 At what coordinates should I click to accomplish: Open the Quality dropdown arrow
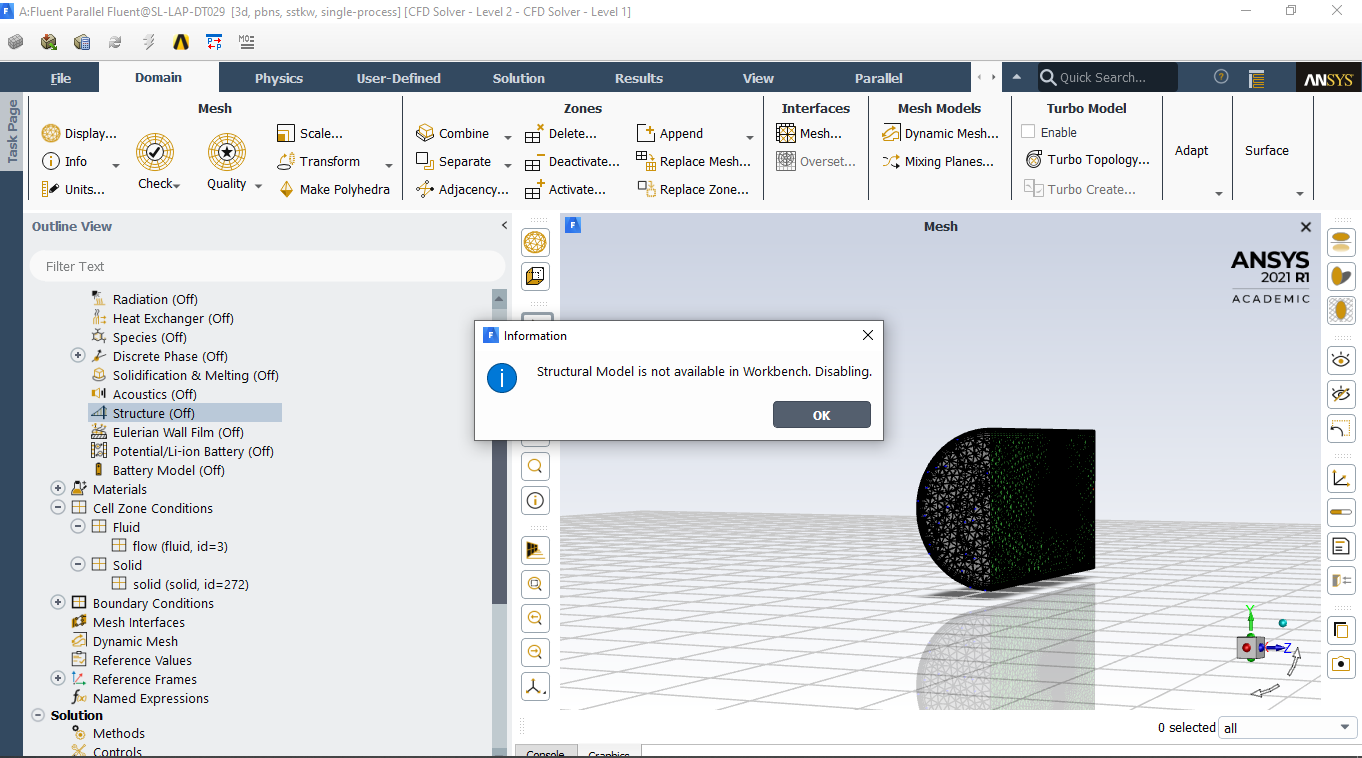[x=258, y=186]
